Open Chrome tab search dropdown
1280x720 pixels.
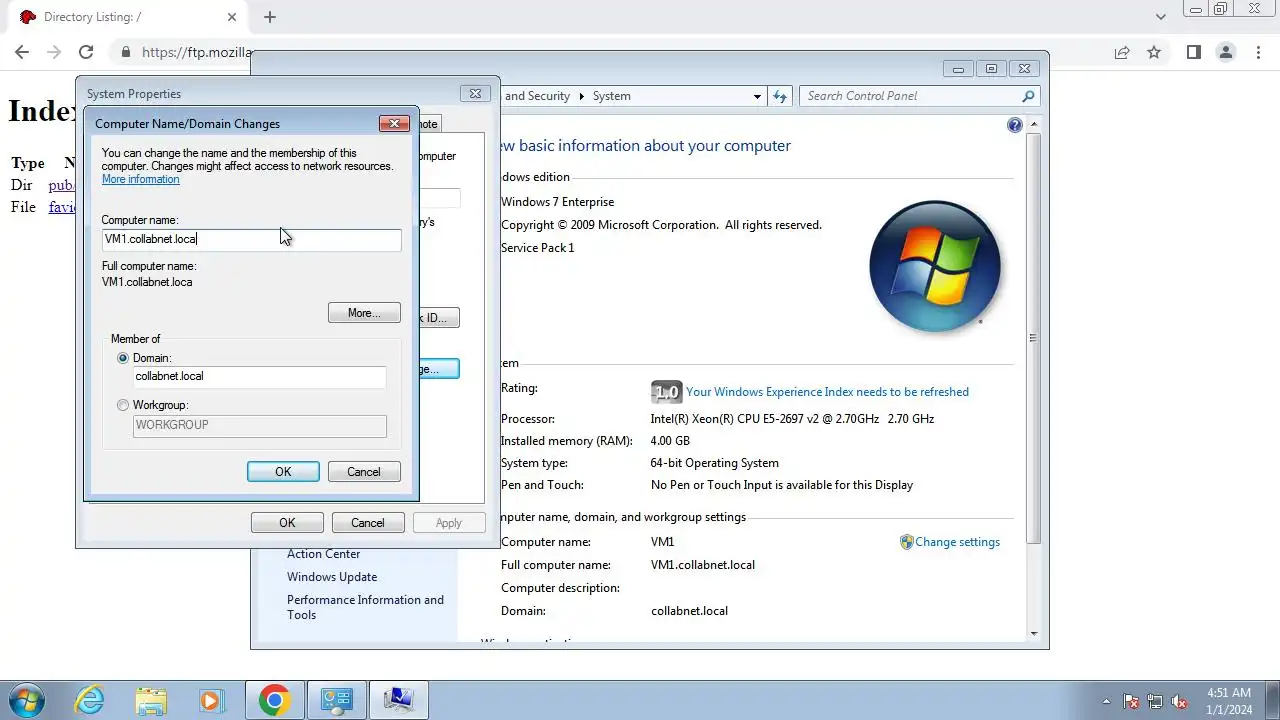1161,17
